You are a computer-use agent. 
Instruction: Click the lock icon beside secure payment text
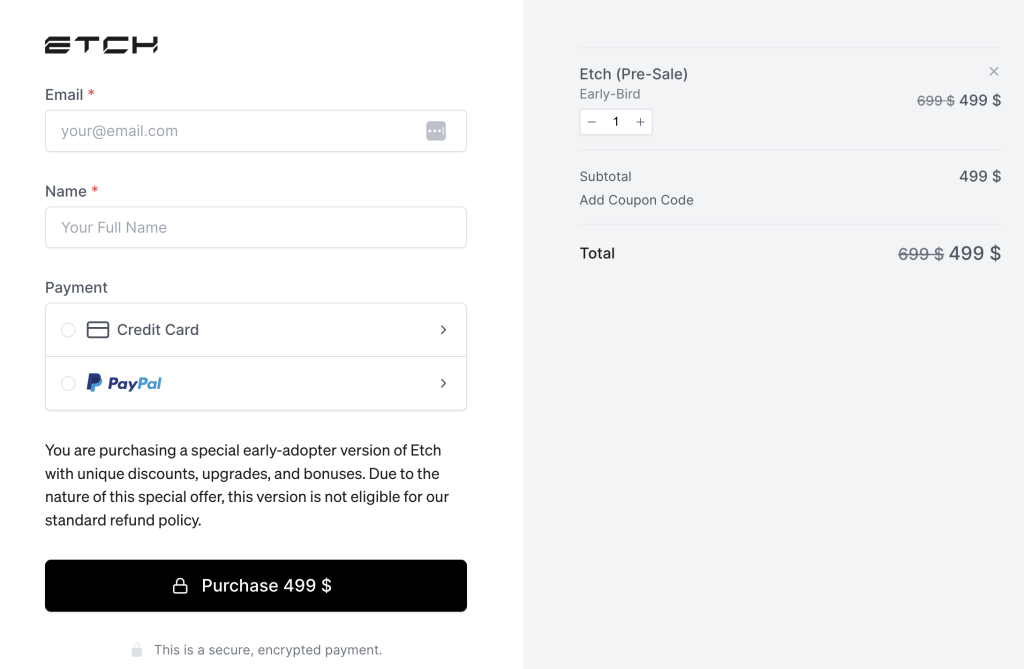(136, 649)
